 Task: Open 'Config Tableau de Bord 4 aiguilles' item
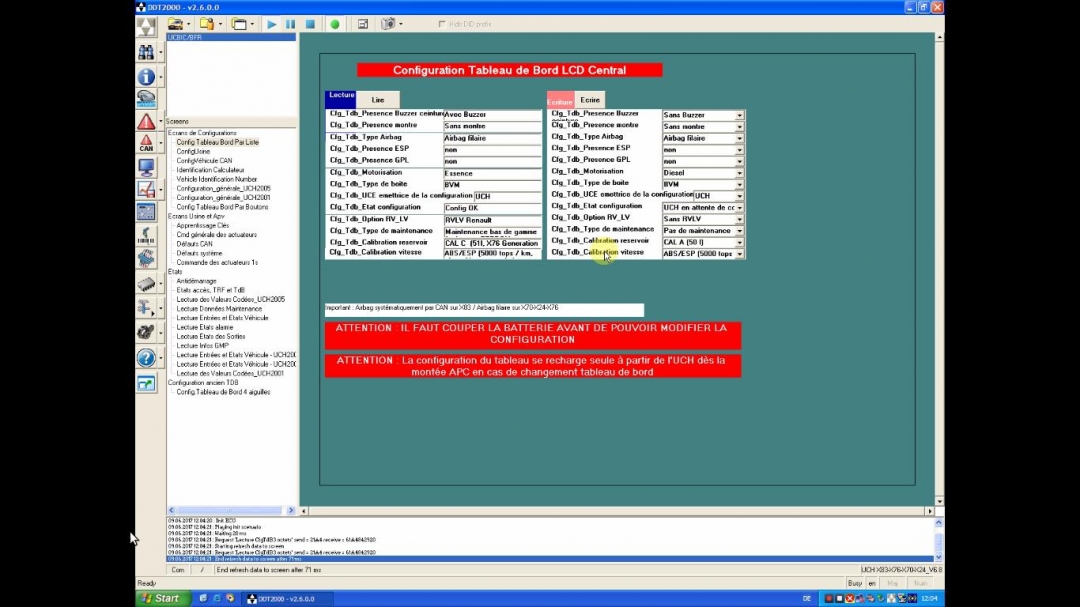223,392
